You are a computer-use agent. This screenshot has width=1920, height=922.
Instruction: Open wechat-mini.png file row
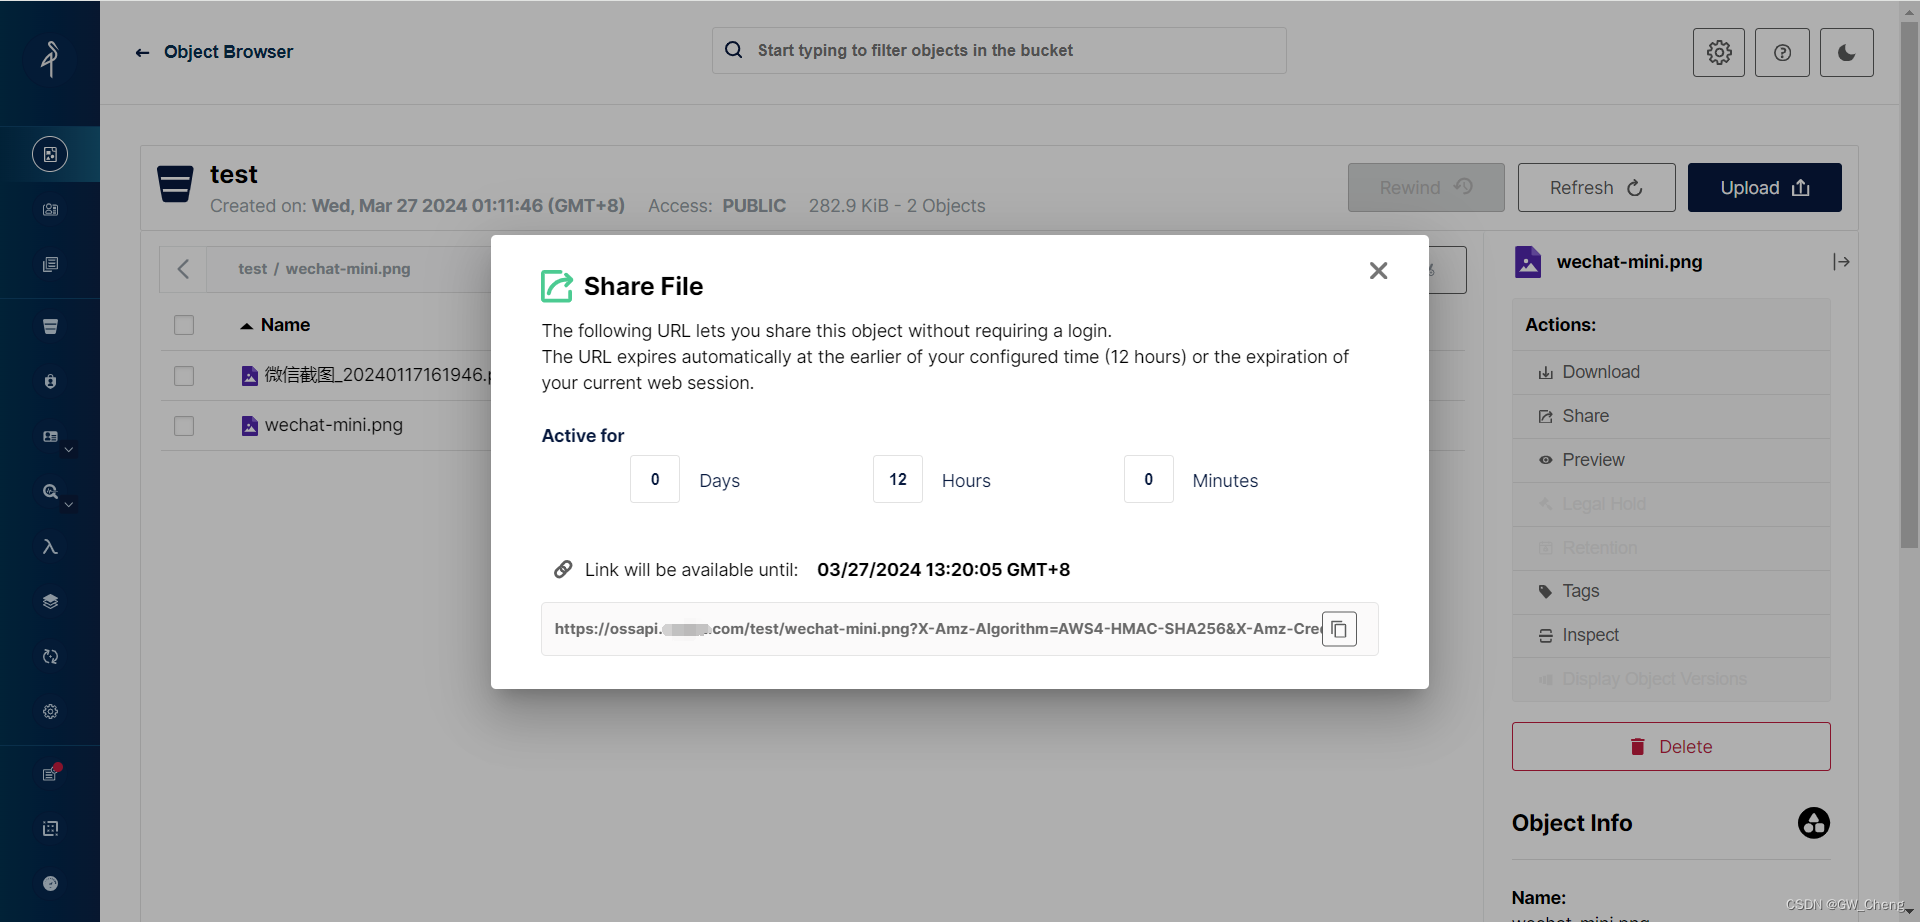pos(322,425)
